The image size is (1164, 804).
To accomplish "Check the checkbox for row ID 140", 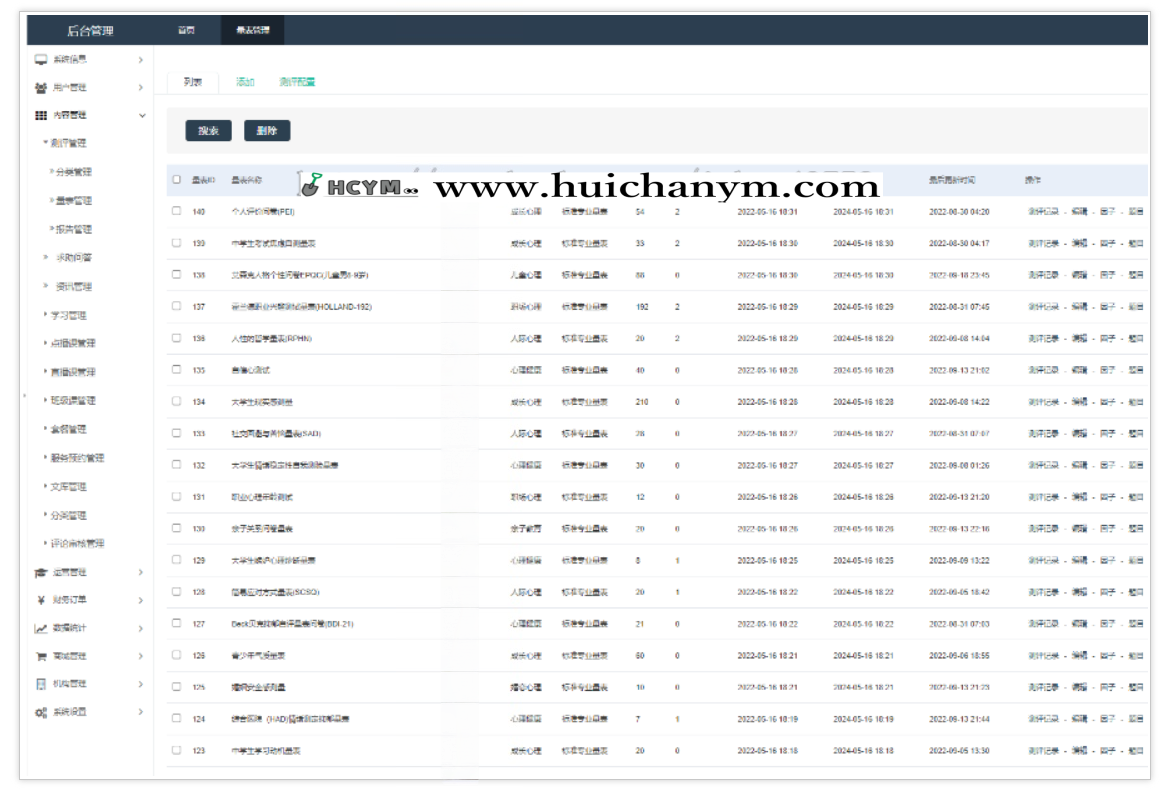I will [x=177, y=211].
